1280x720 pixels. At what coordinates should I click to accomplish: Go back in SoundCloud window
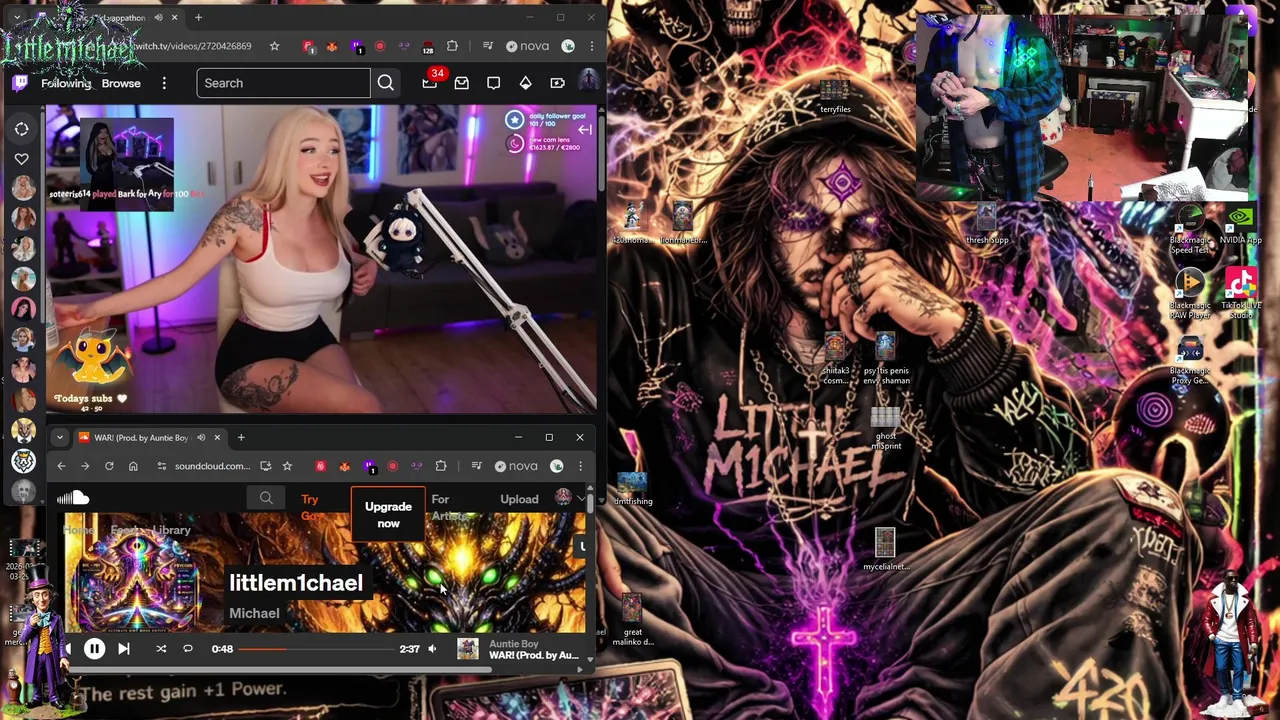[x=61, y=466]
